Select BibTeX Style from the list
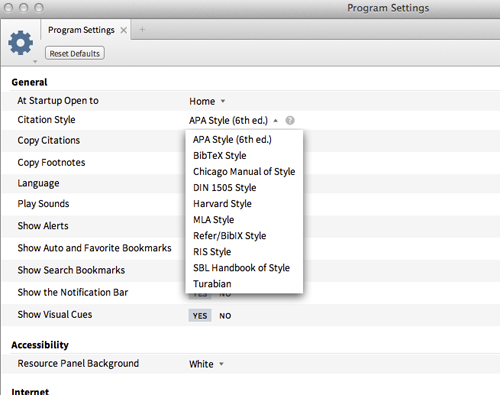Screen dimensions: 500x395 coord(220,155)
